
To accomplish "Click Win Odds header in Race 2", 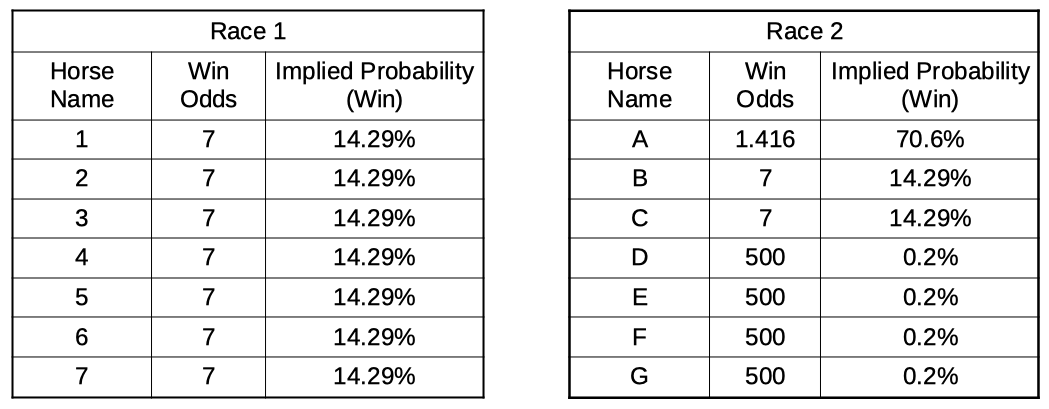I will (765, 86).
